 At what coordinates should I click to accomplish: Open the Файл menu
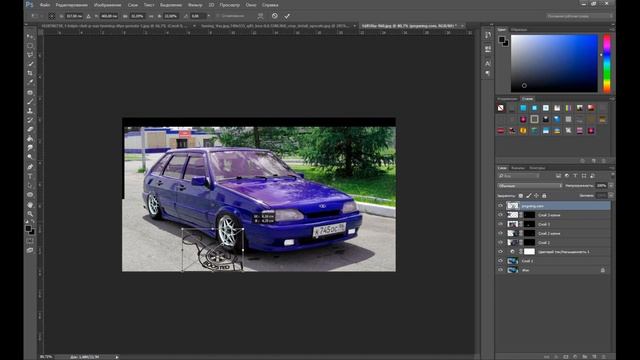click(x=45, y=5)
